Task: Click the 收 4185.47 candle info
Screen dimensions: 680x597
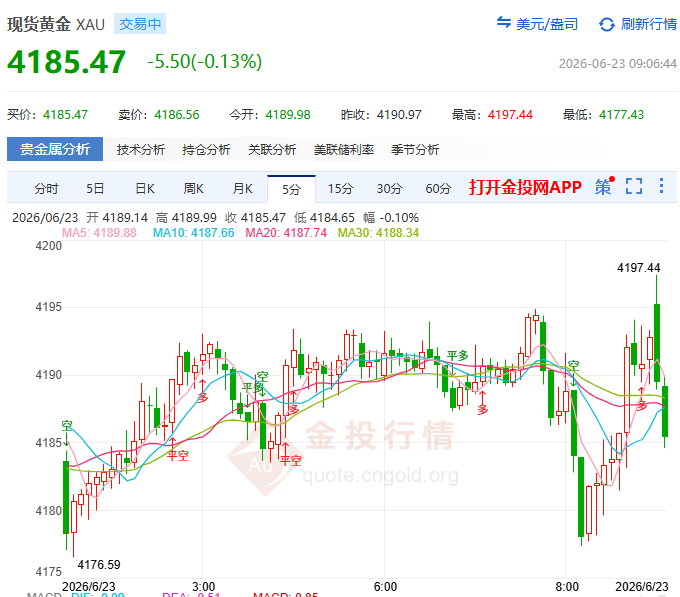Action: coord(255,218)
